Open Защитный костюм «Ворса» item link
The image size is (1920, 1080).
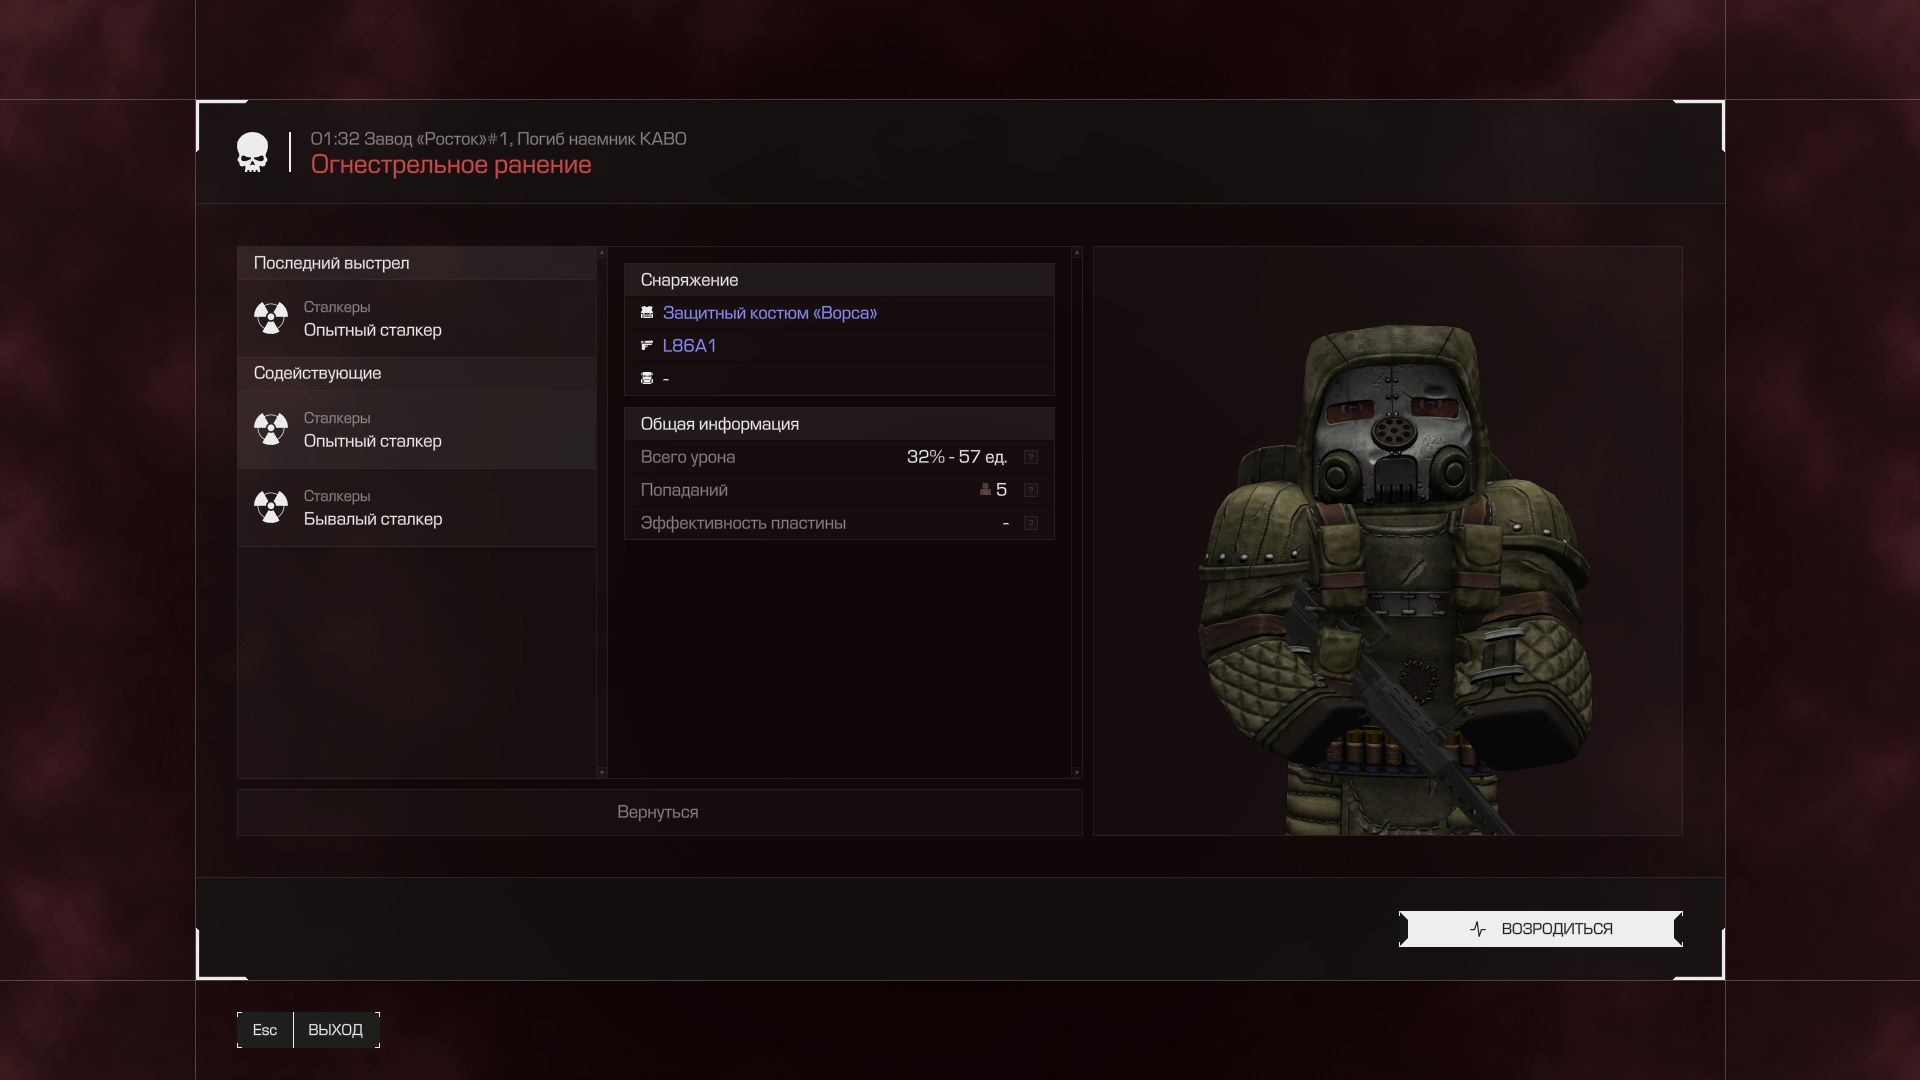[769, 313]
